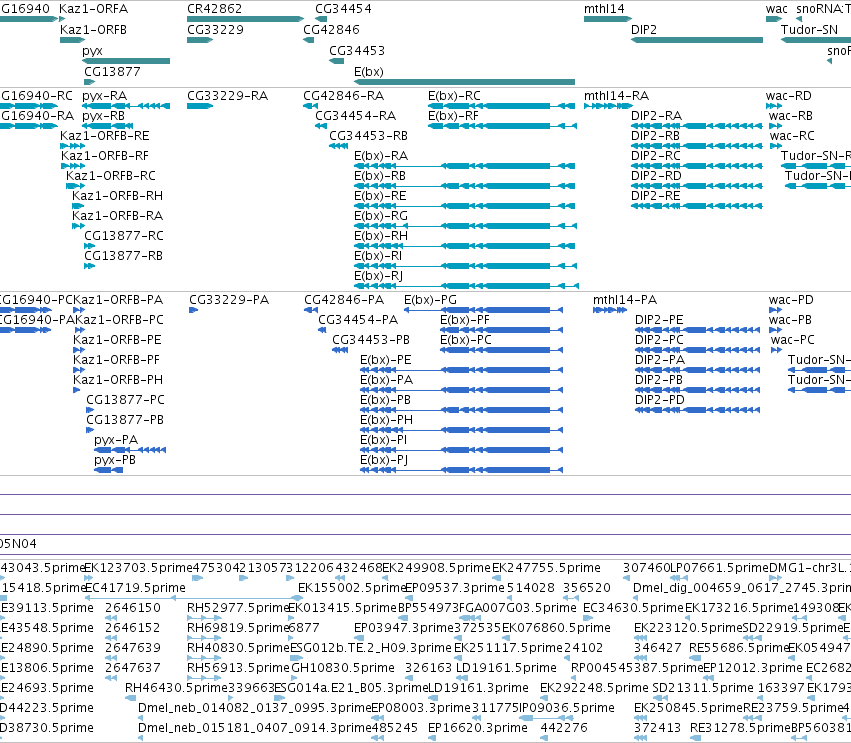Select the Kaz1-ORFB-PF protein label

pos(116,360)
